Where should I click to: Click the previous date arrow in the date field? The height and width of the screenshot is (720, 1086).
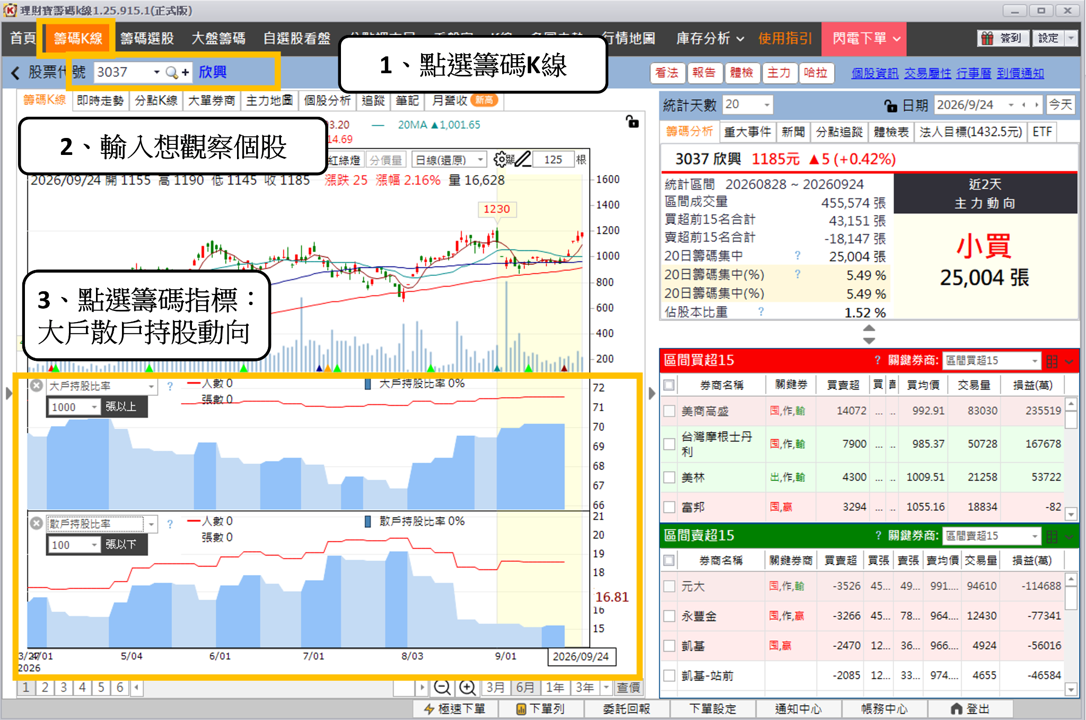click(1024, 105)
